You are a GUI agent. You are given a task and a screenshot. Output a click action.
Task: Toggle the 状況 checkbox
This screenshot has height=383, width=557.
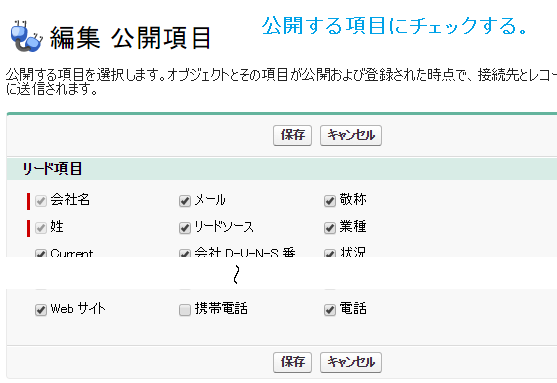click(330, 253)
